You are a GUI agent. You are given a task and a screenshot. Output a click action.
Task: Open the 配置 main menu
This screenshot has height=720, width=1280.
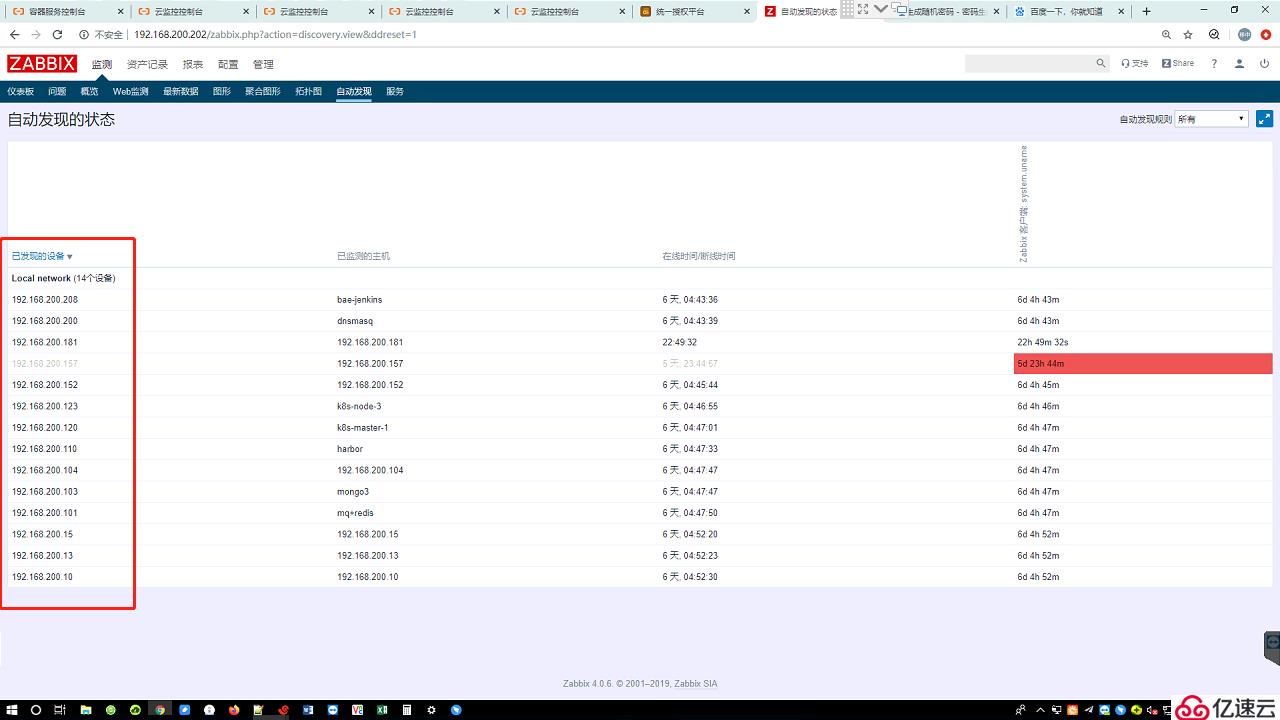point(228,64)
